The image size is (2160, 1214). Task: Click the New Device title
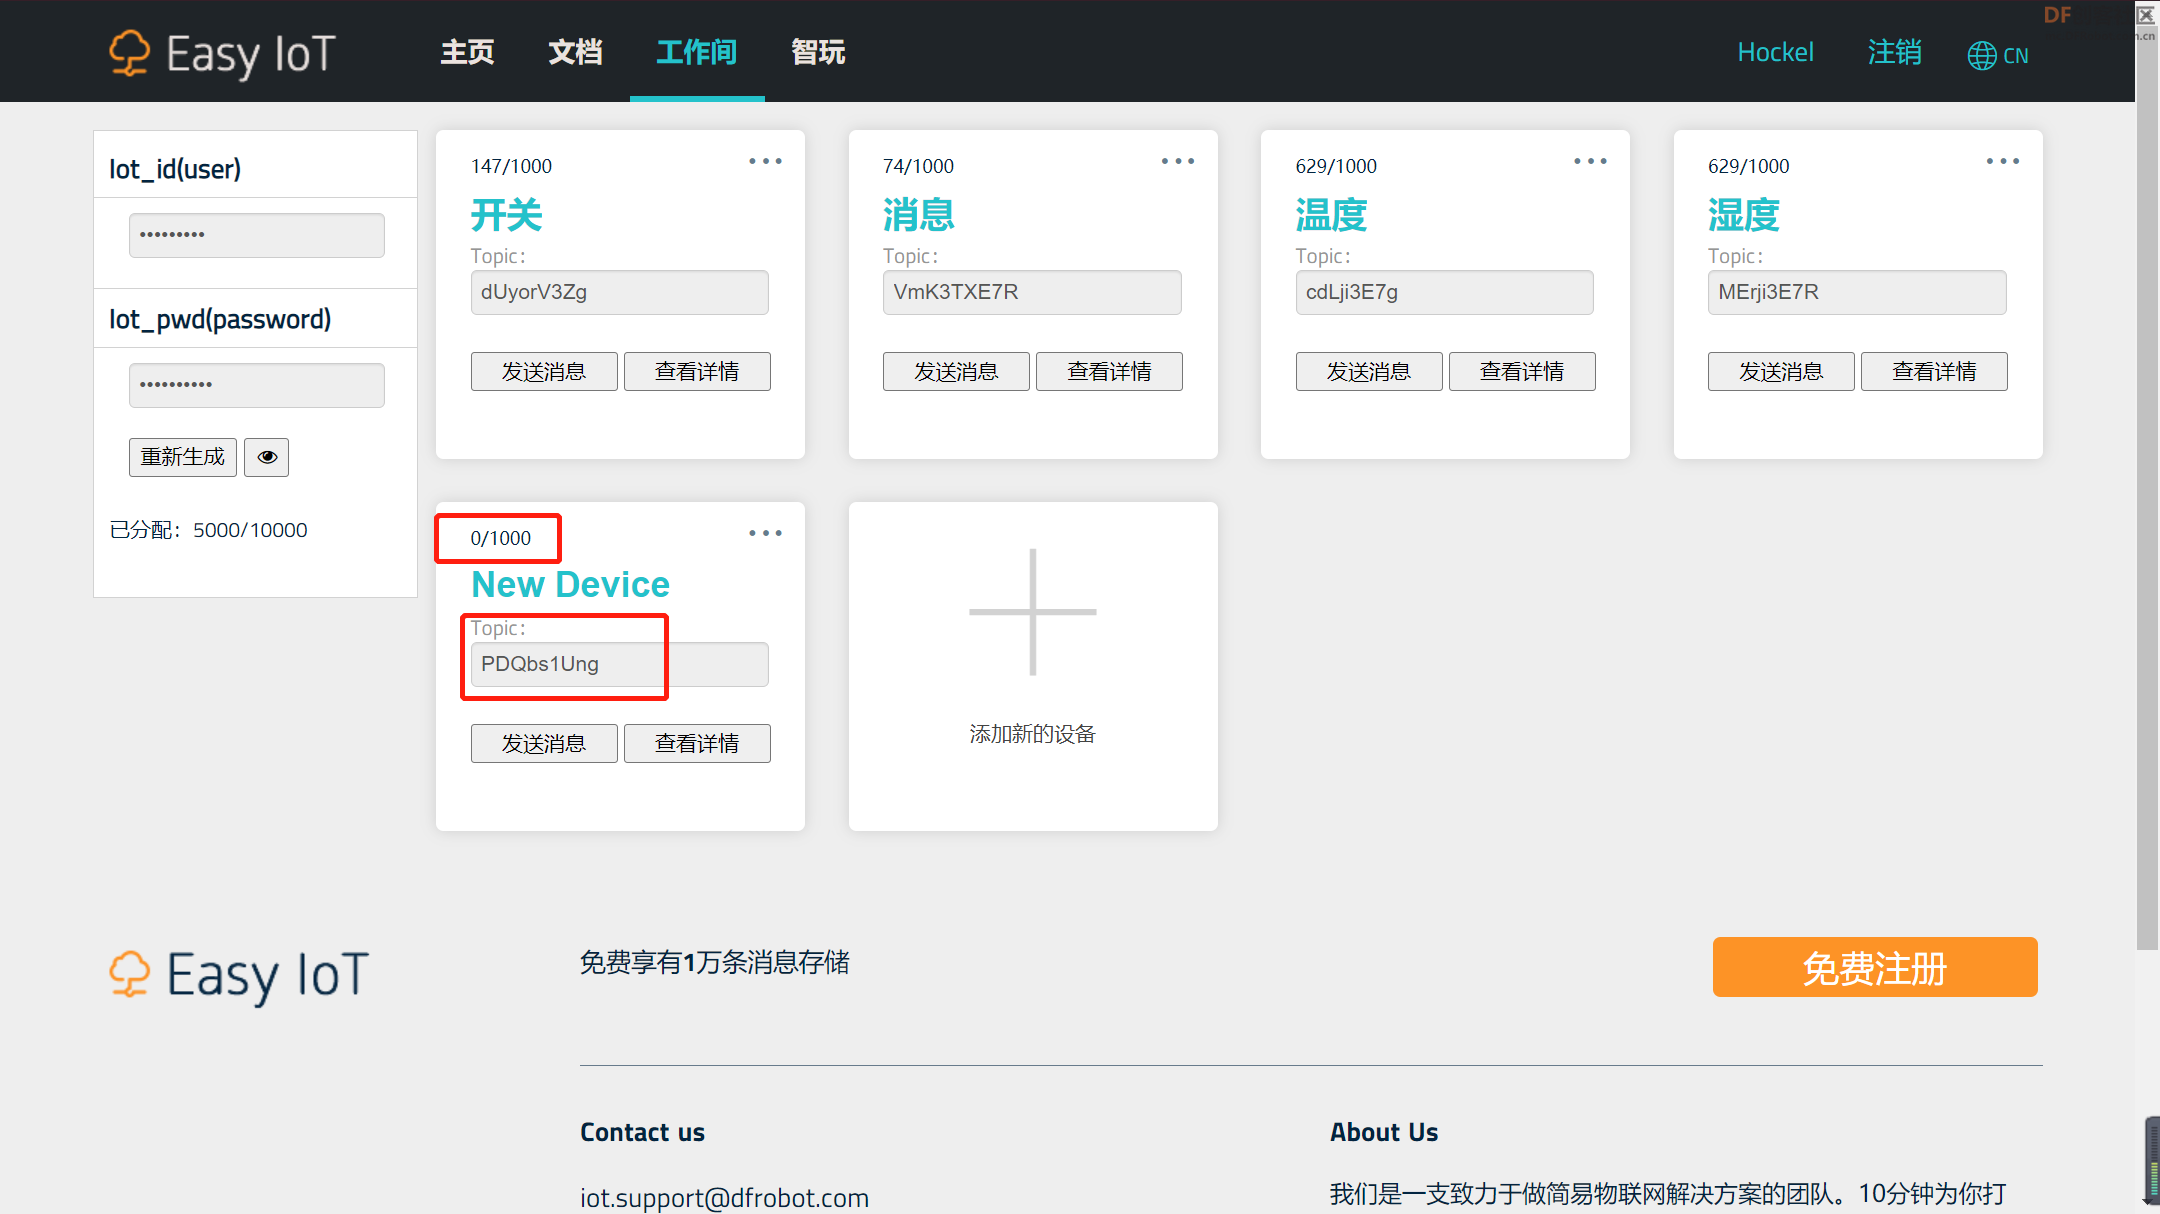pyautogui.click(x=570, y=584)
